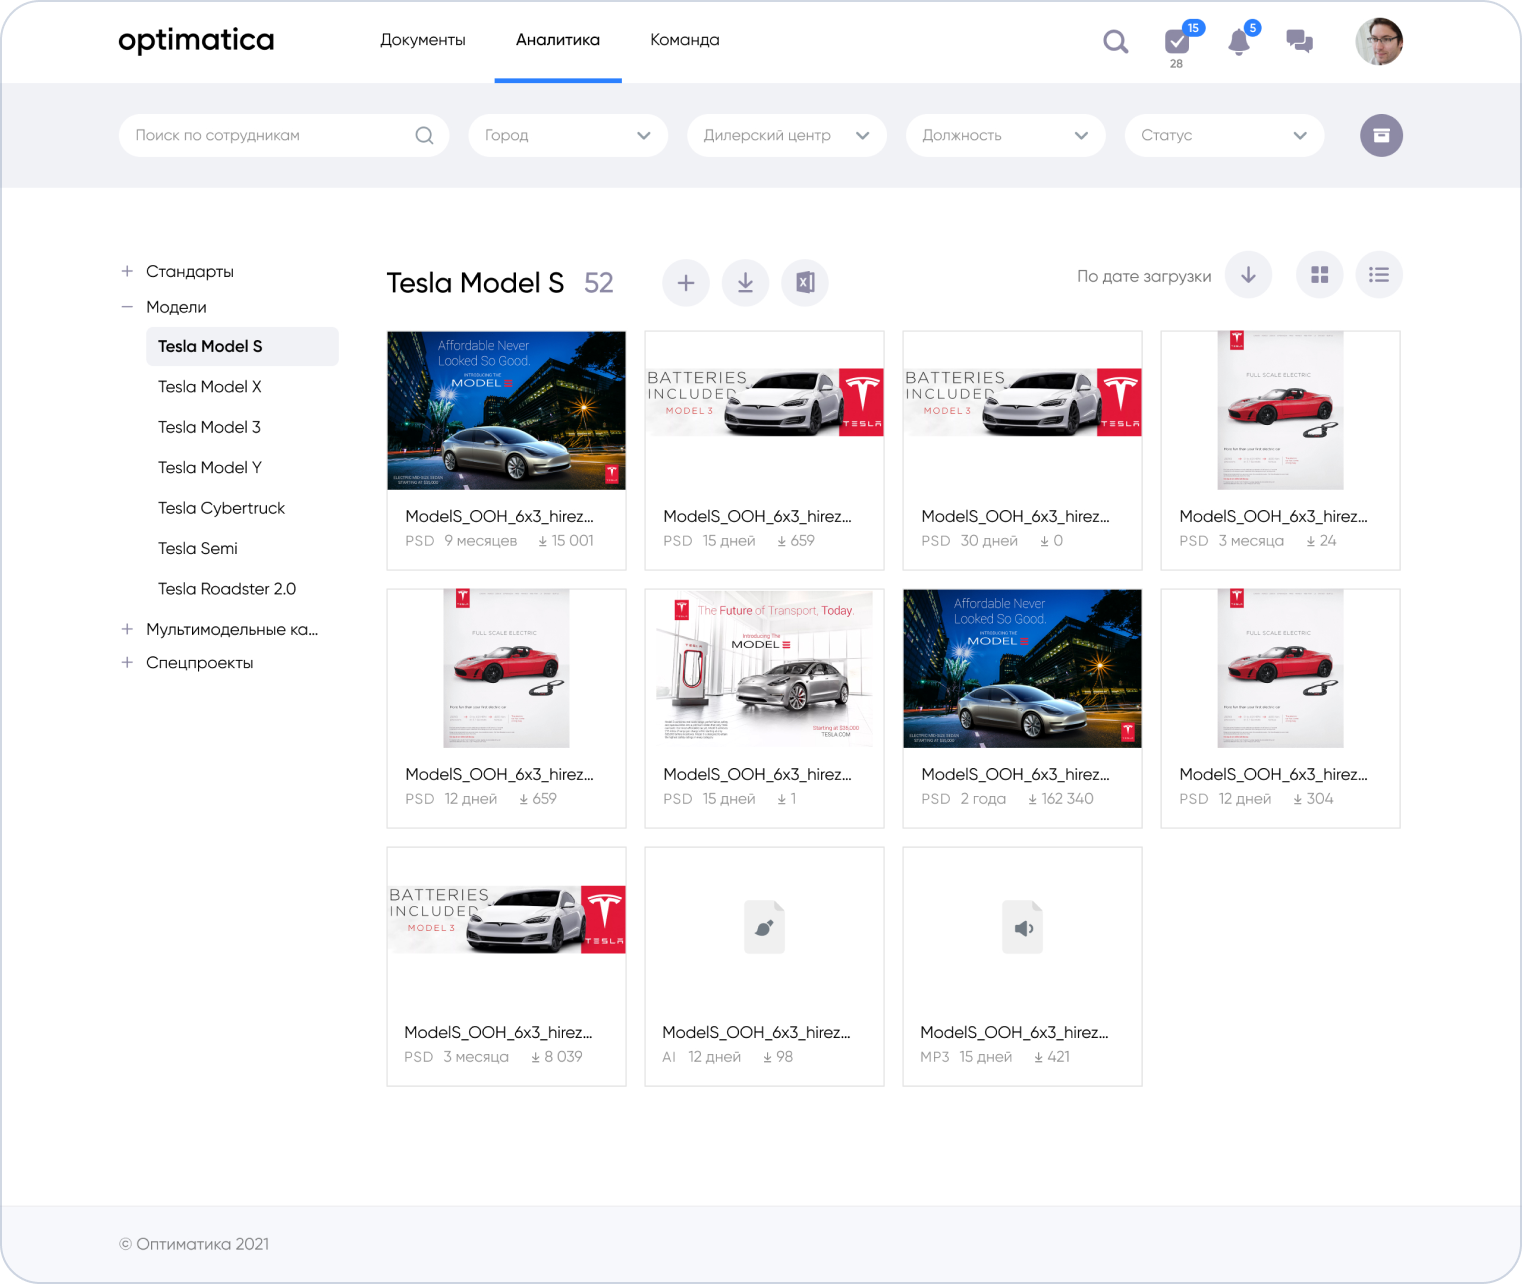Open the Статус dropdown
The image size is (1522, 1284).
[x=1225, y=135]
